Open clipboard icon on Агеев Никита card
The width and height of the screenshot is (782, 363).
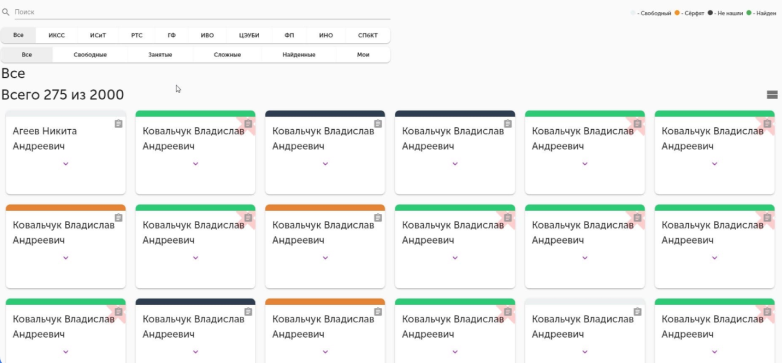pyautogui.click(x=118, y=124)
